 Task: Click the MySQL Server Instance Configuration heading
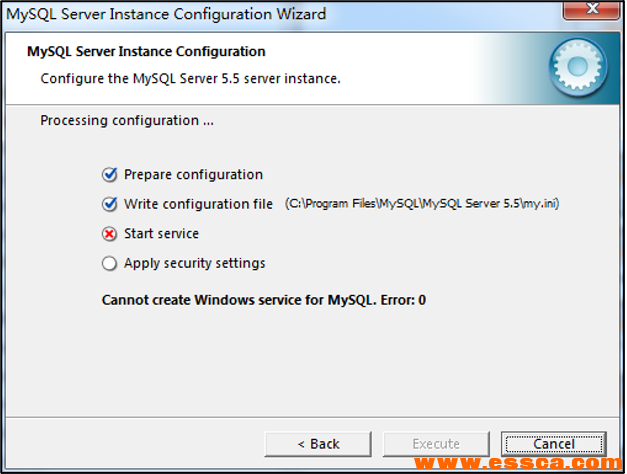pyautogui.click(x=146, y=51)
